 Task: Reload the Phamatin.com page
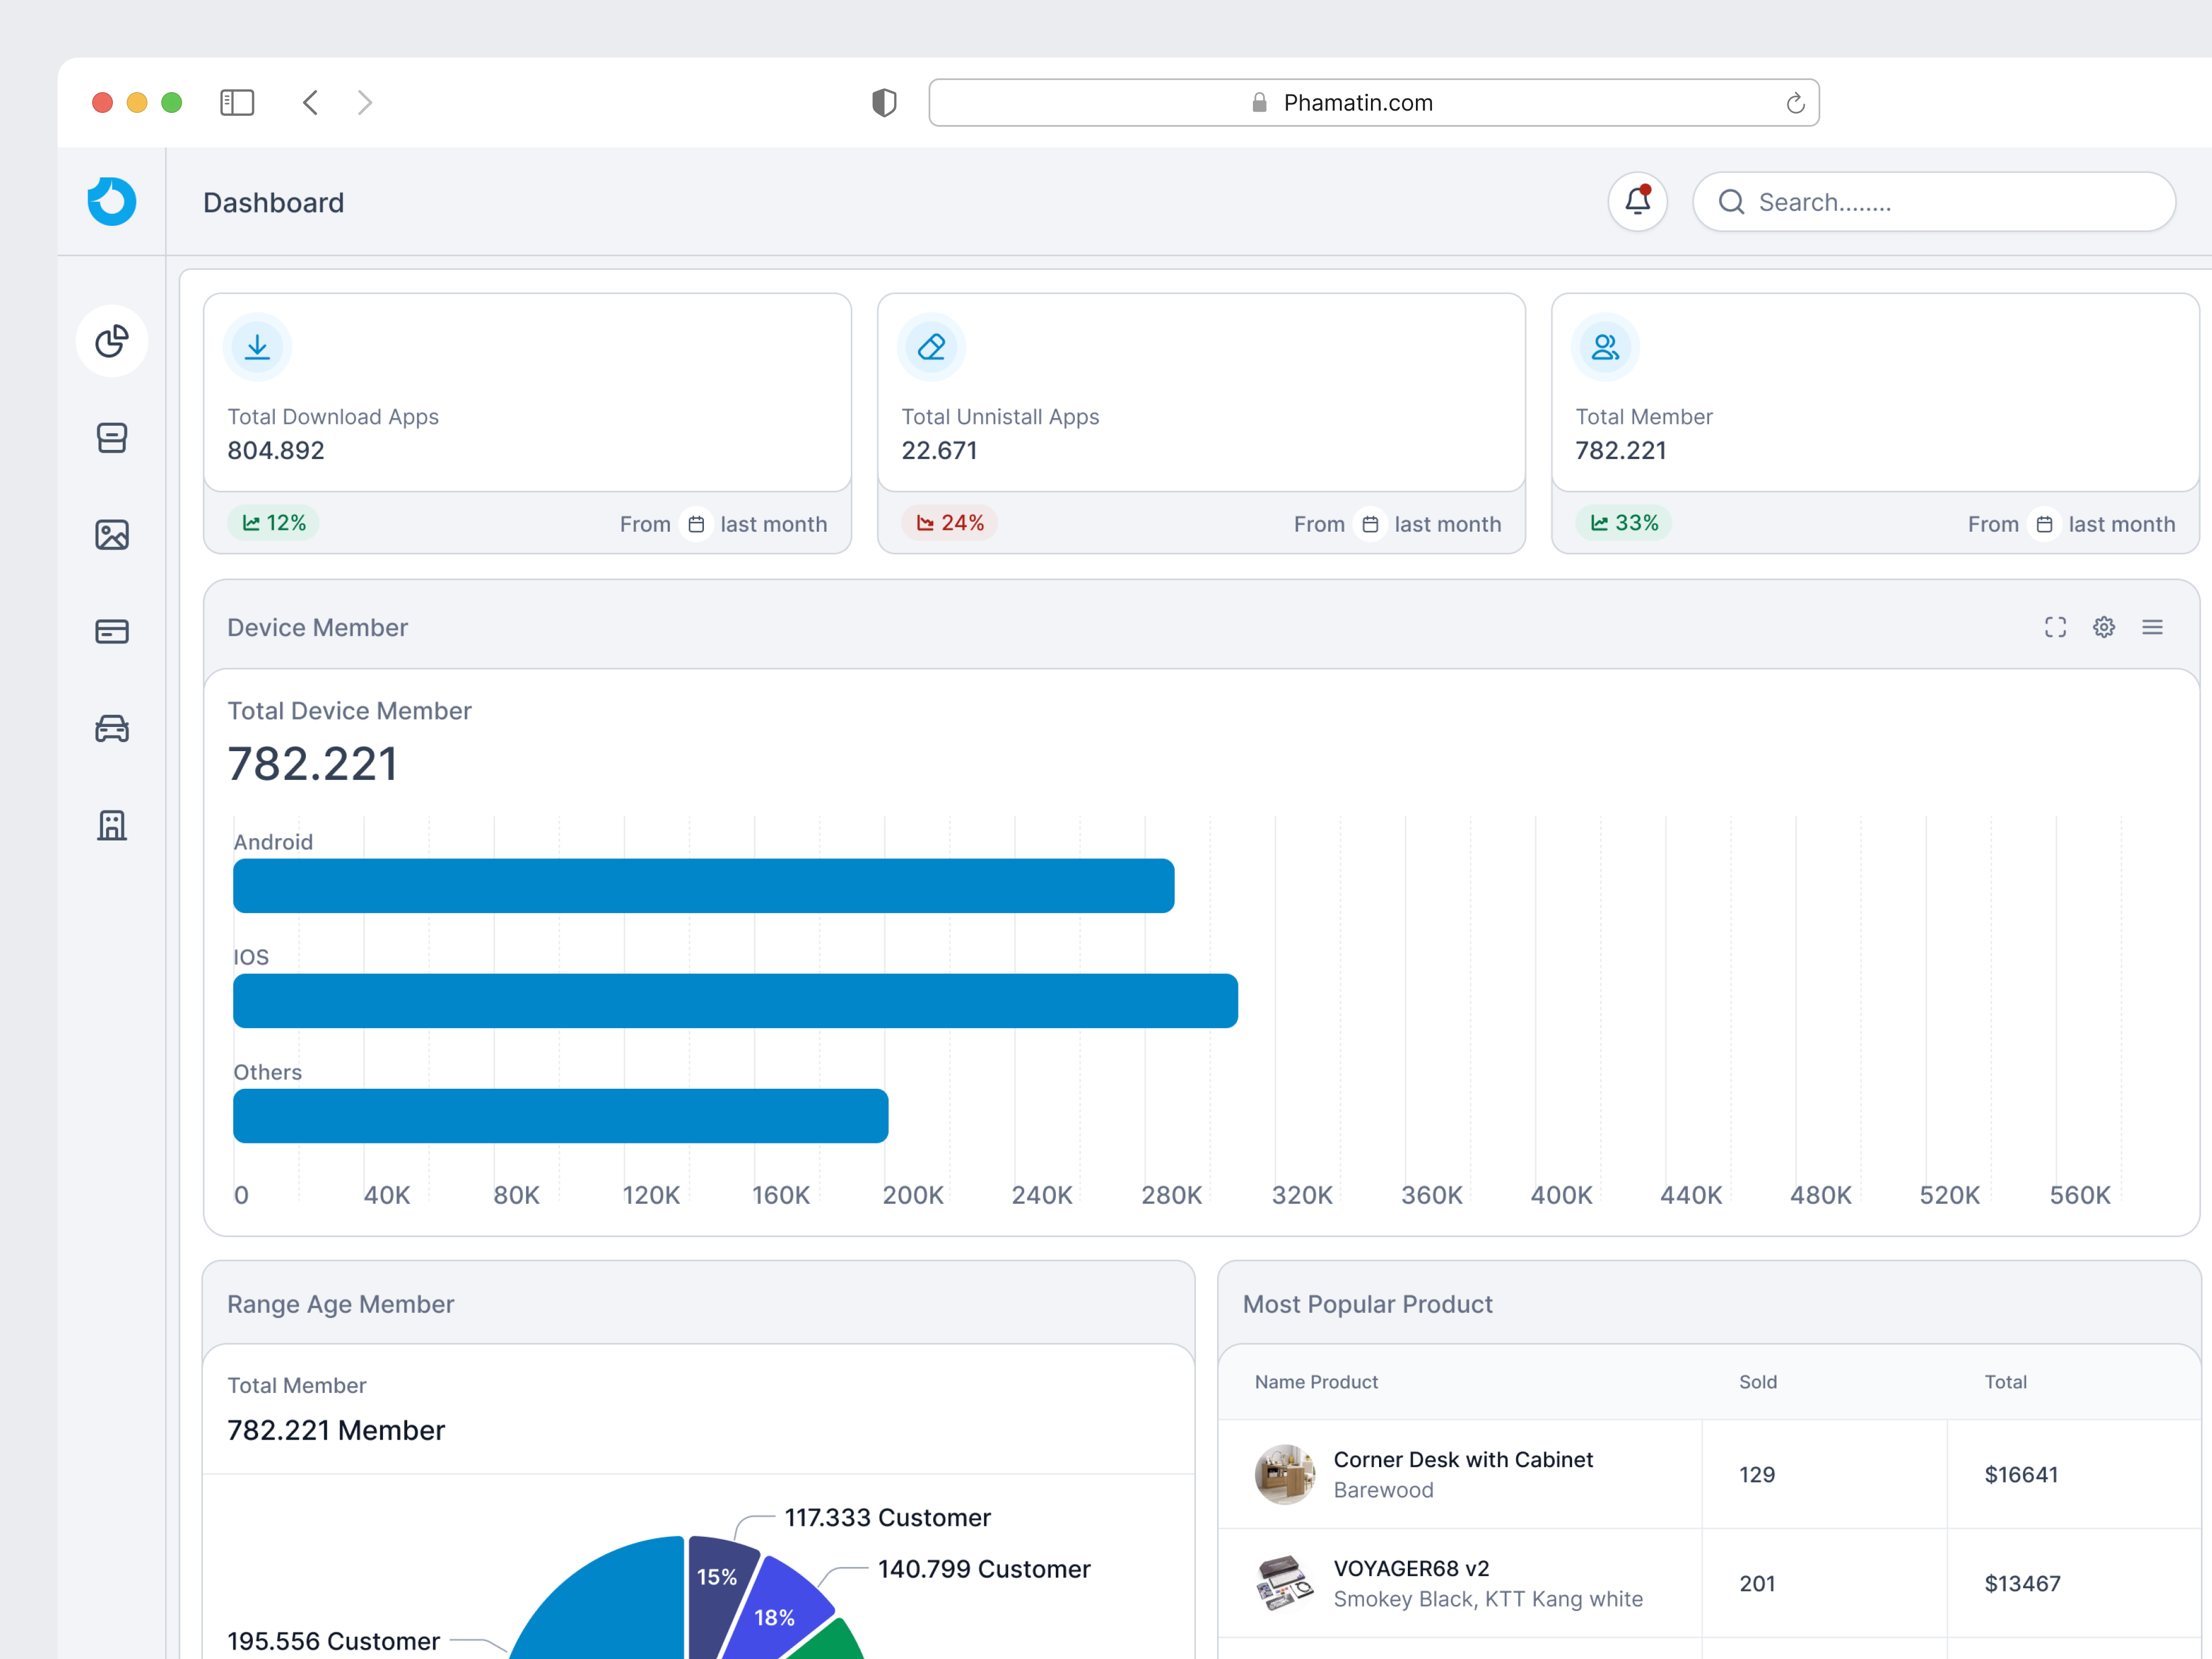(1794, 102)
